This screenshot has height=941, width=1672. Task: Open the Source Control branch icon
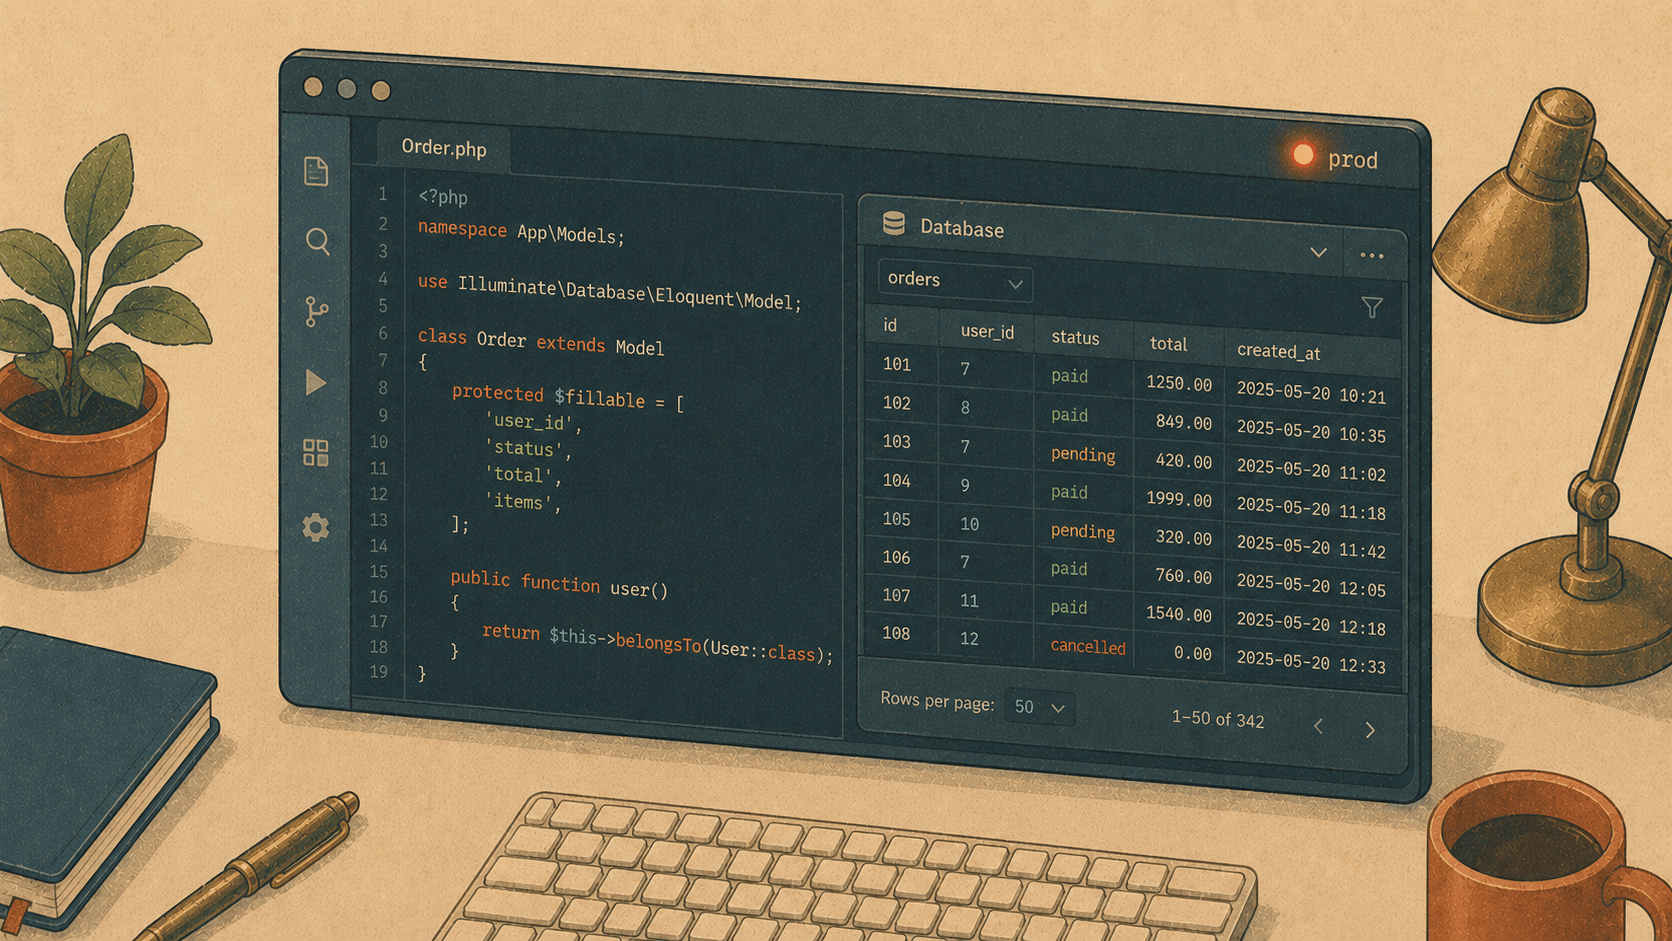point(316,312)
